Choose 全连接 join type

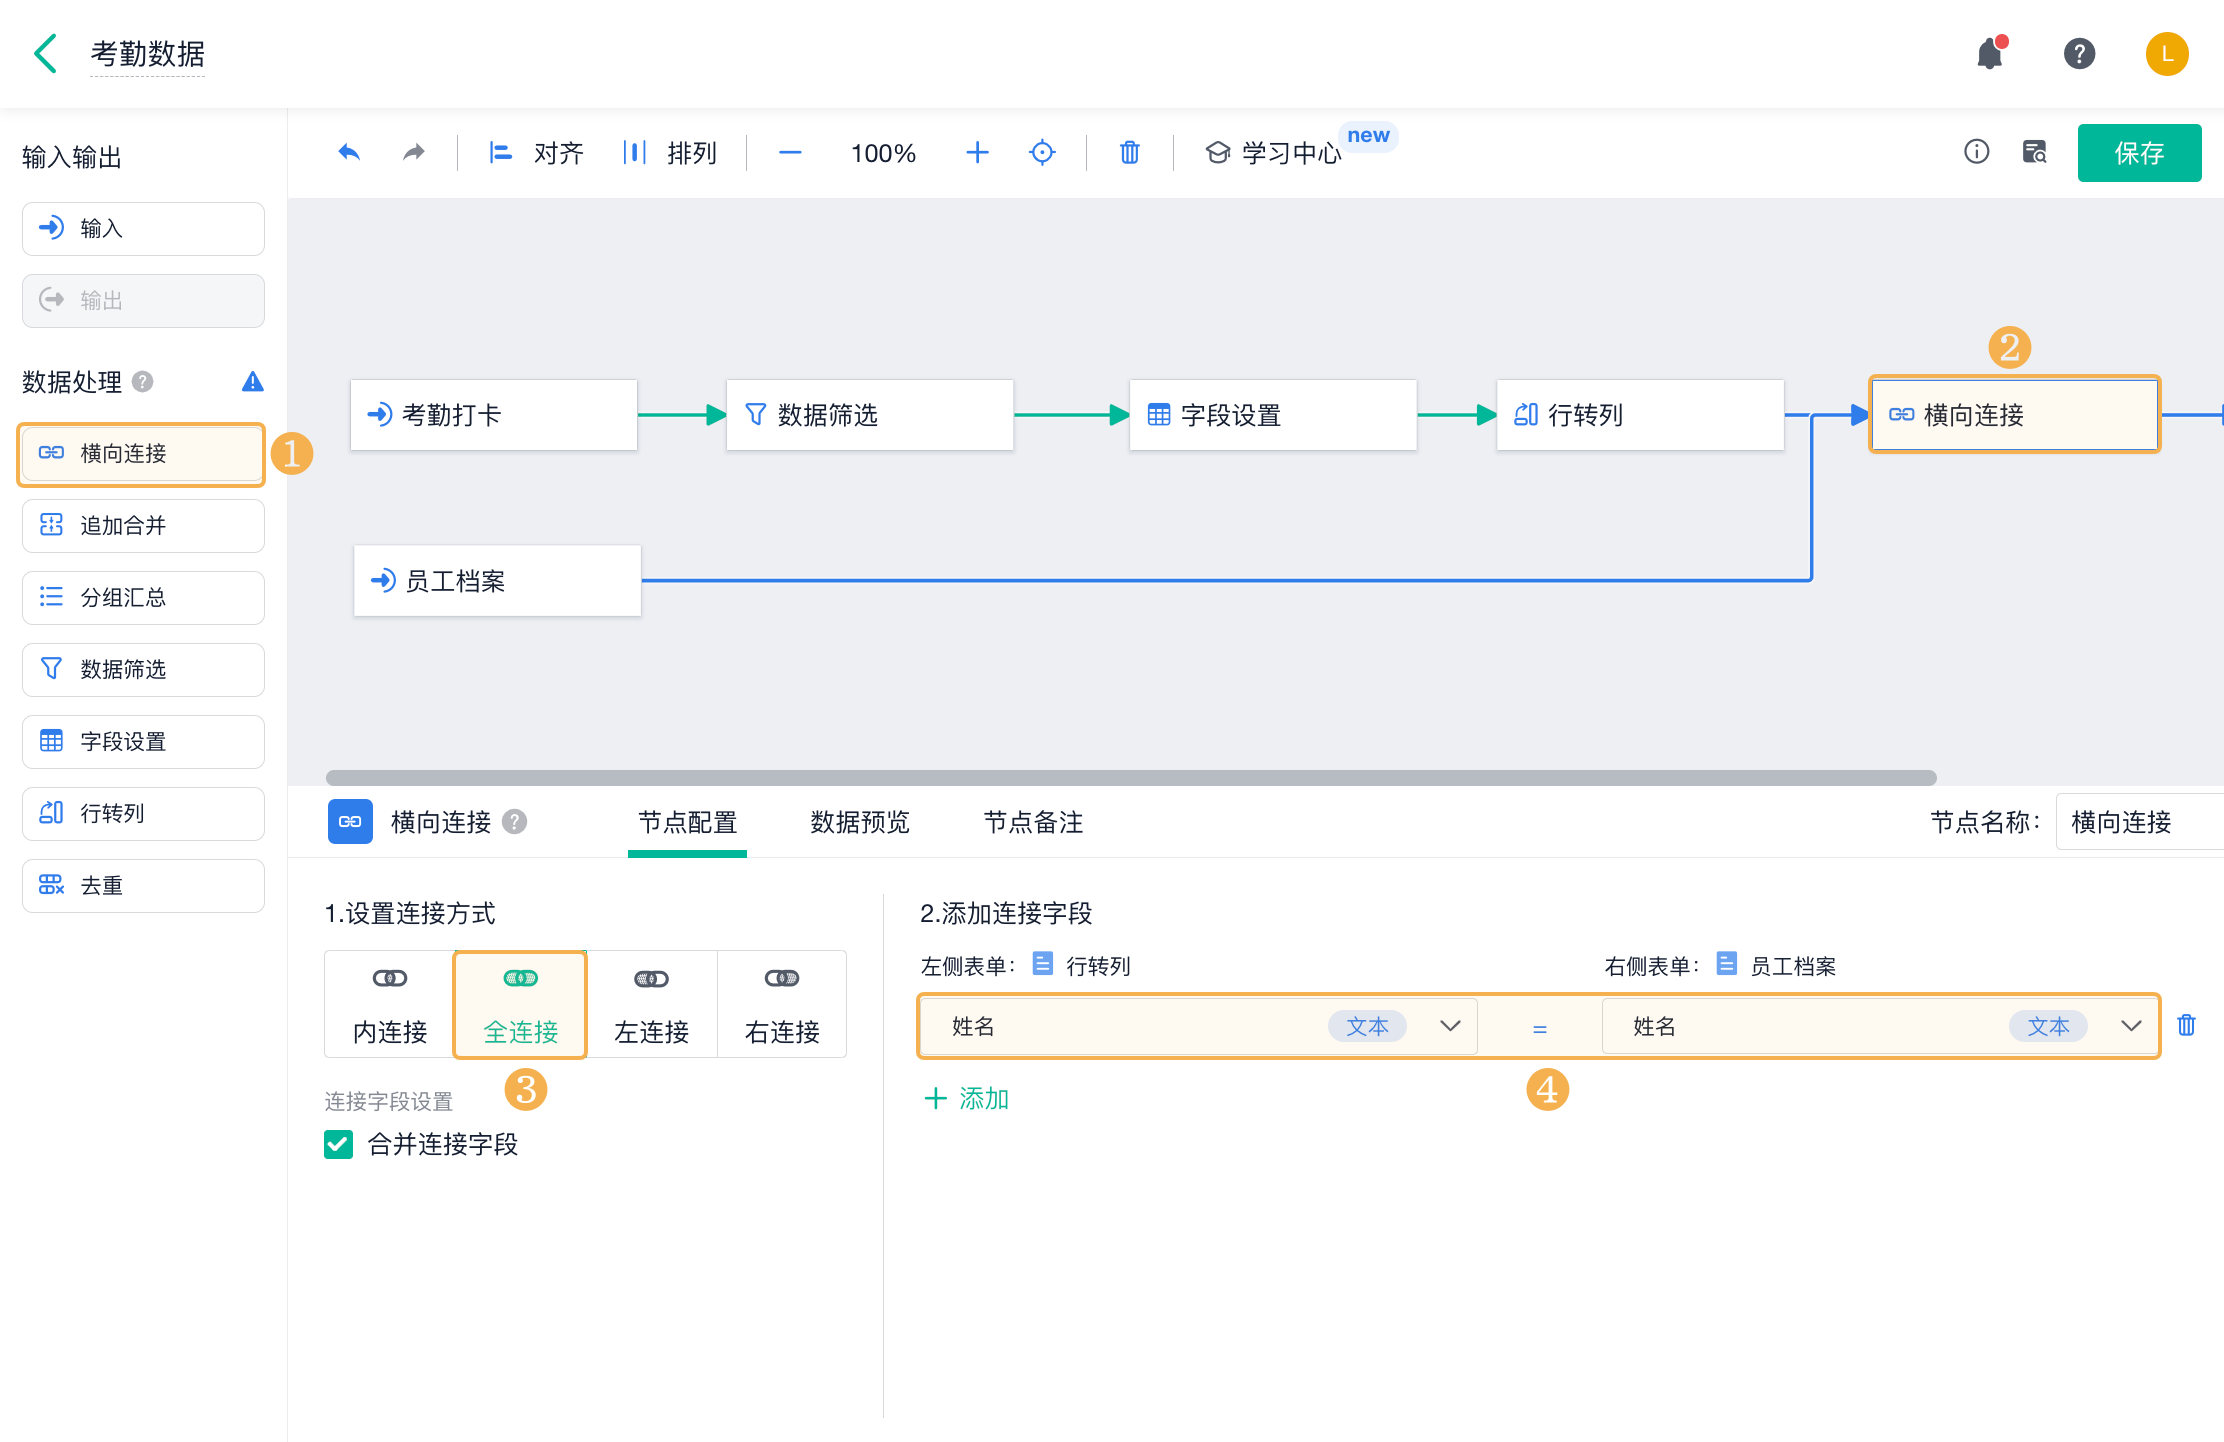tap(520, 1005)
